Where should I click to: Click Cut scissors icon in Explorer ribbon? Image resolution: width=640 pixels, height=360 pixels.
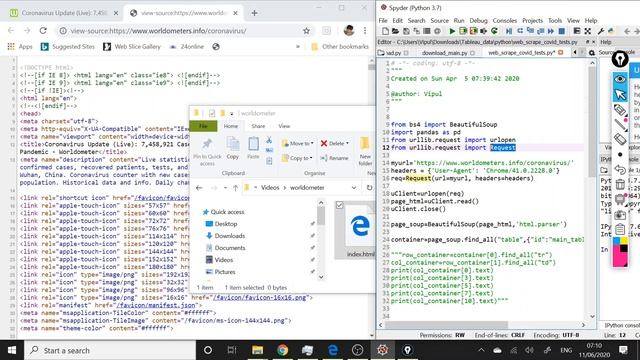[269, 140]
